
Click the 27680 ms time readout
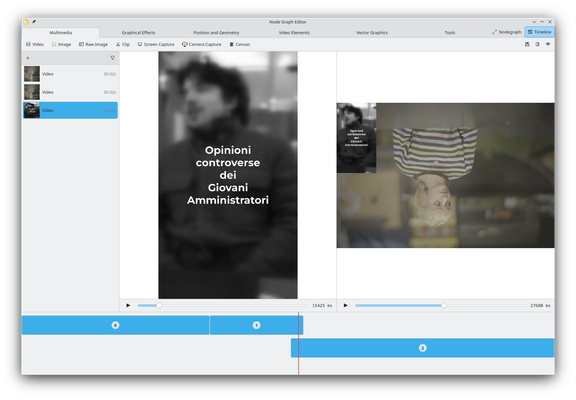(x=540, y=306)
